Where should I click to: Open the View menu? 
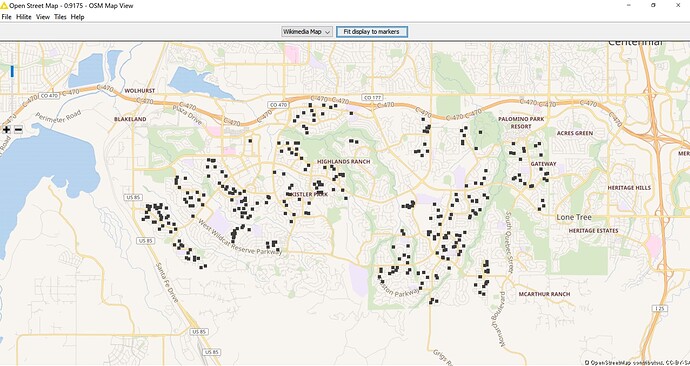(43, 17)
